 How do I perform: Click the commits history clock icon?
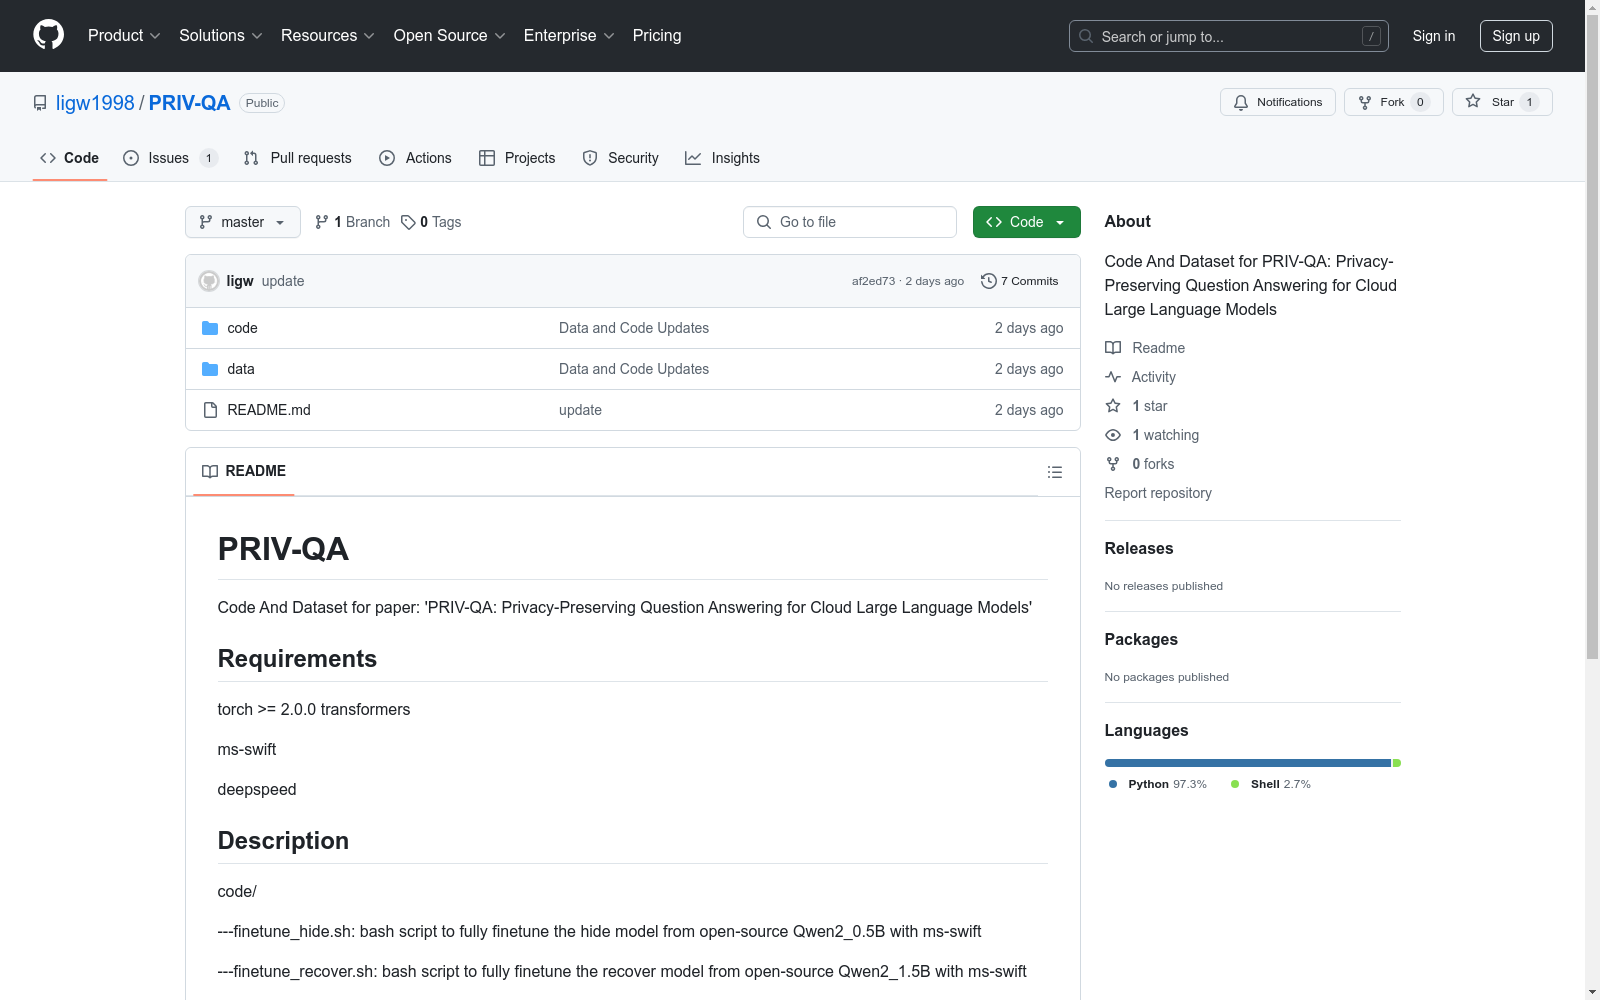click(989, 281)
